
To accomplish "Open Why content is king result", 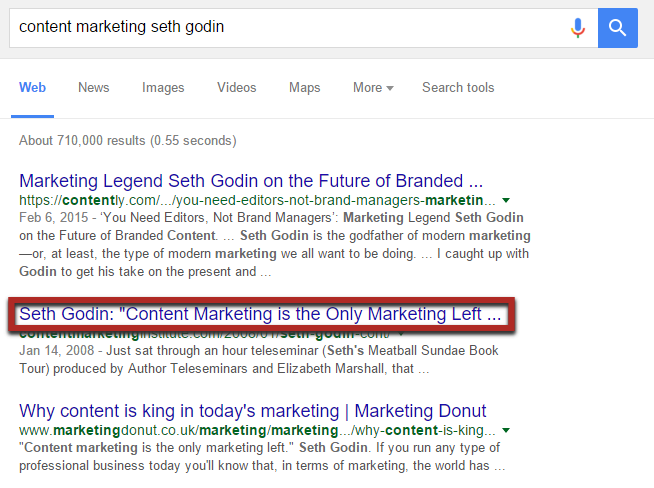I will click(x=253, y=411).
